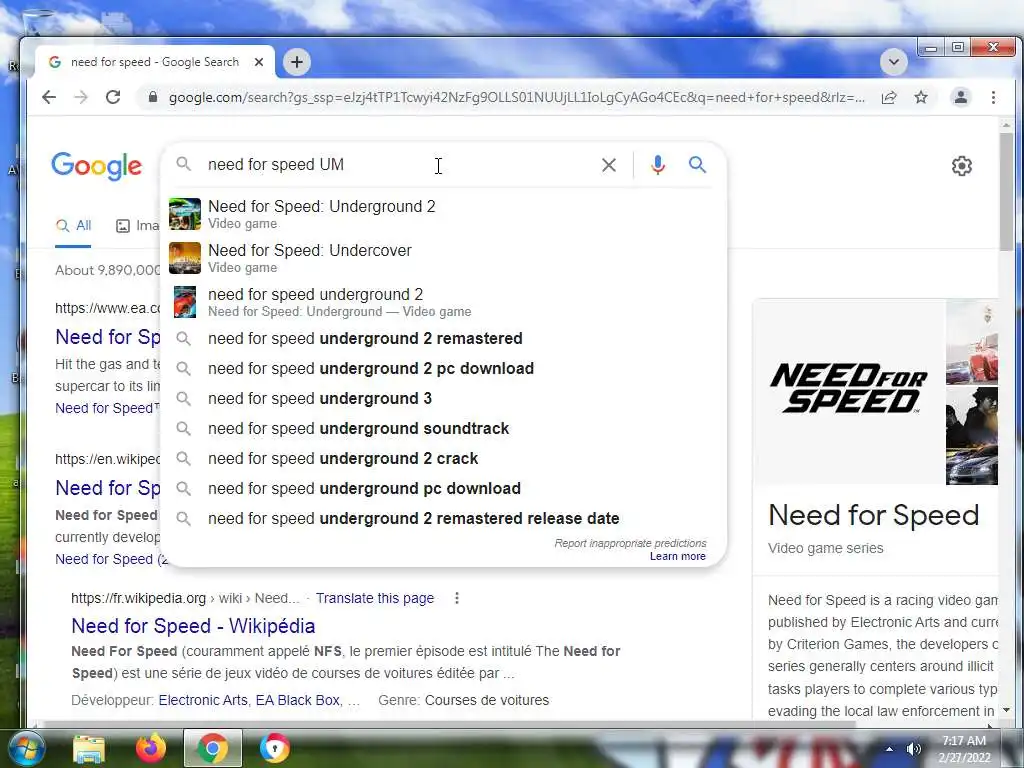Show hidden tray icons arrow
This screenshot has width=1024, height=768.
point(889,748)
